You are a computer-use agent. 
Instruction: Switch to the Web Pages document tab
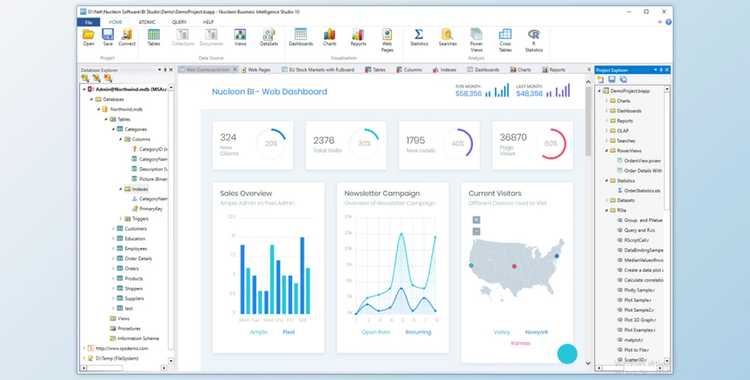tap(256, 70)
